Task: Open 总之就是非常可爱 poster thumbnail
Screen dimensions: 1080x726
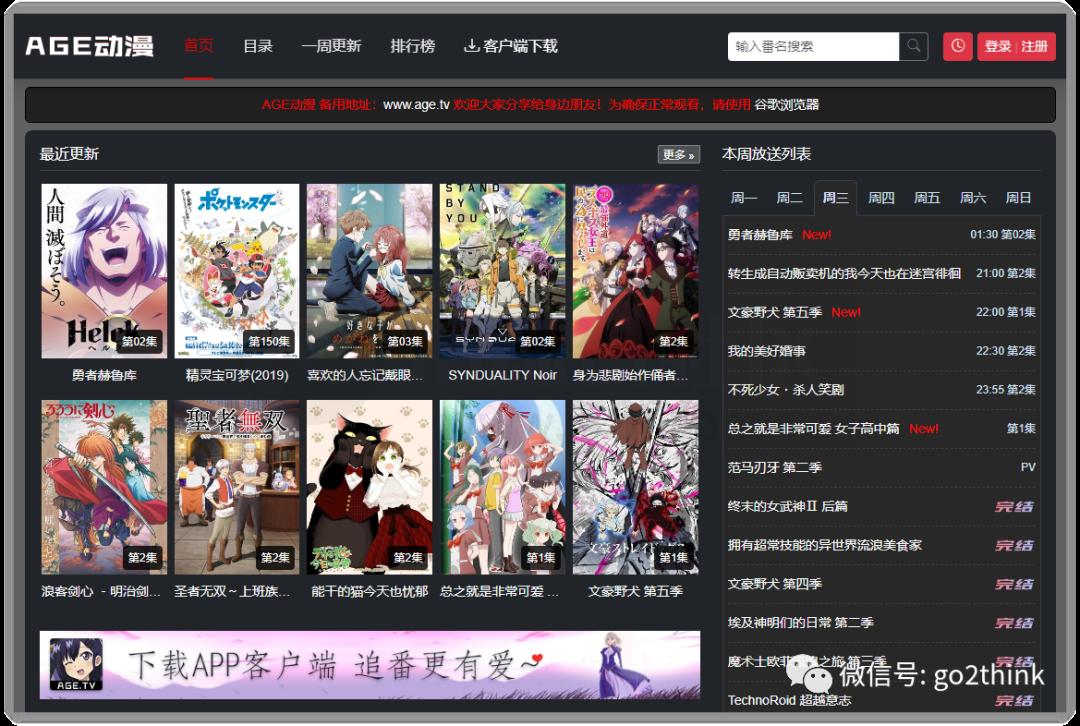Action: (503, 487)
